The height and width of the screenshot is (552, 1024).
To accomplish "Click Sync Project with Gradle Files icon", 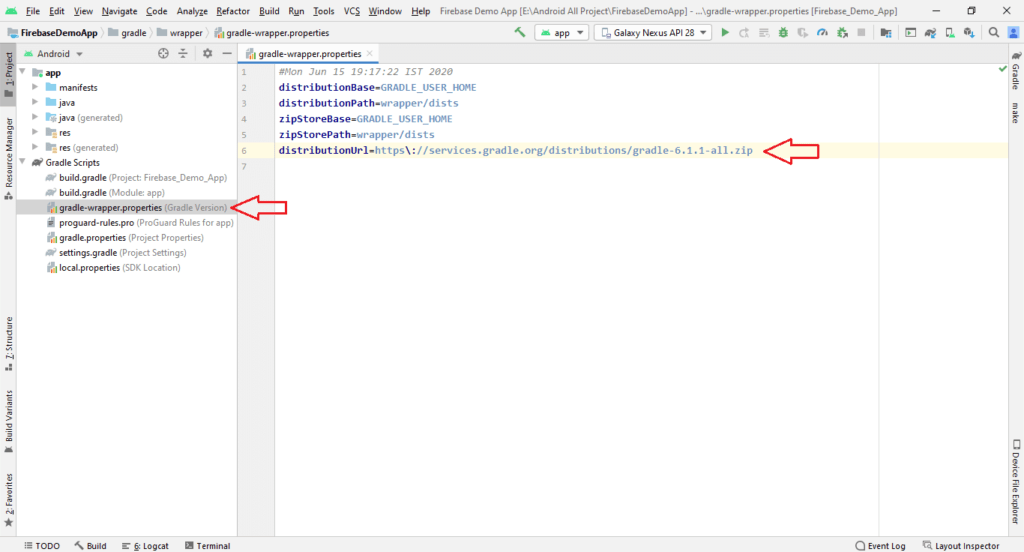I will point(930,32).
